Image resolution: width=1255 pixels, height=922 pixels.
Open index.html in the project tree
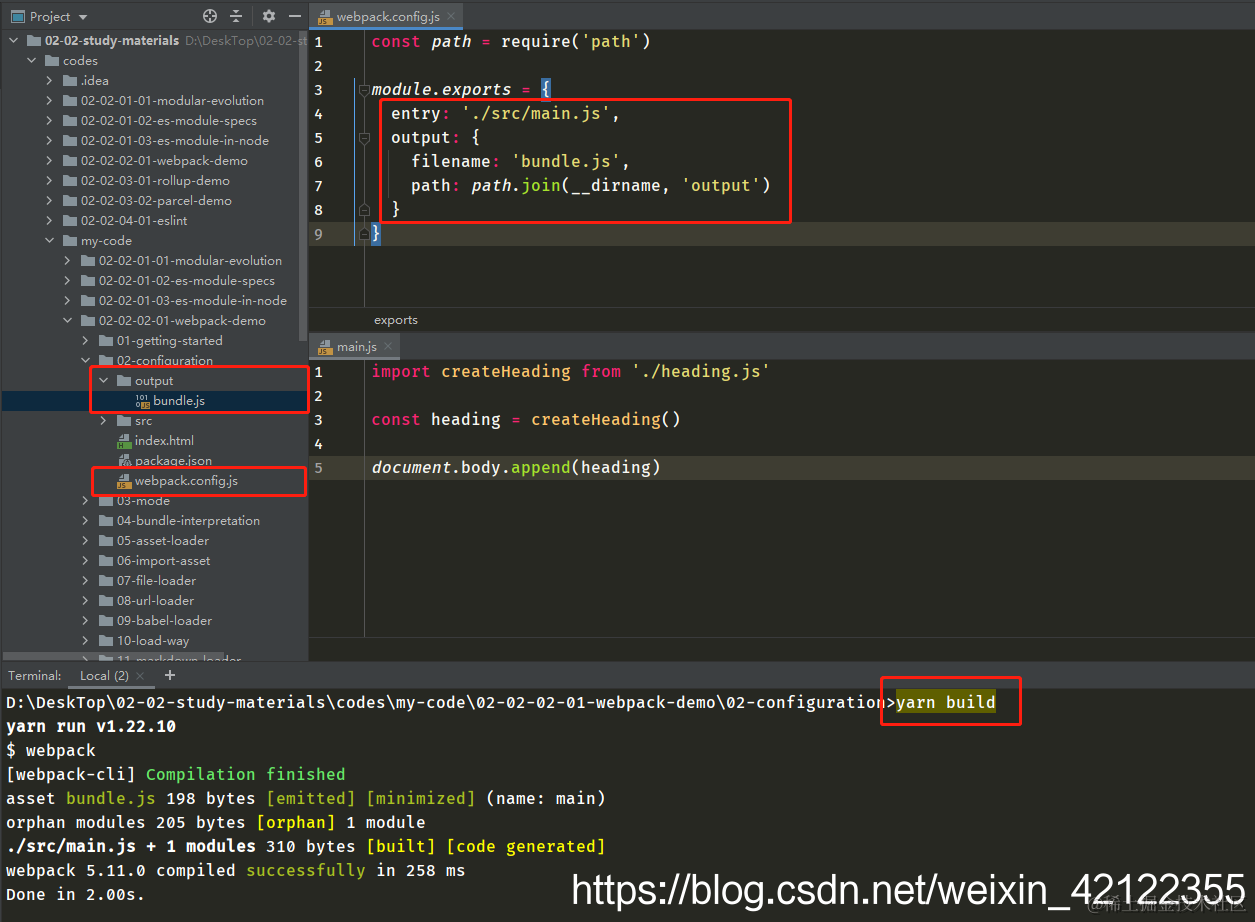point(164,441)
